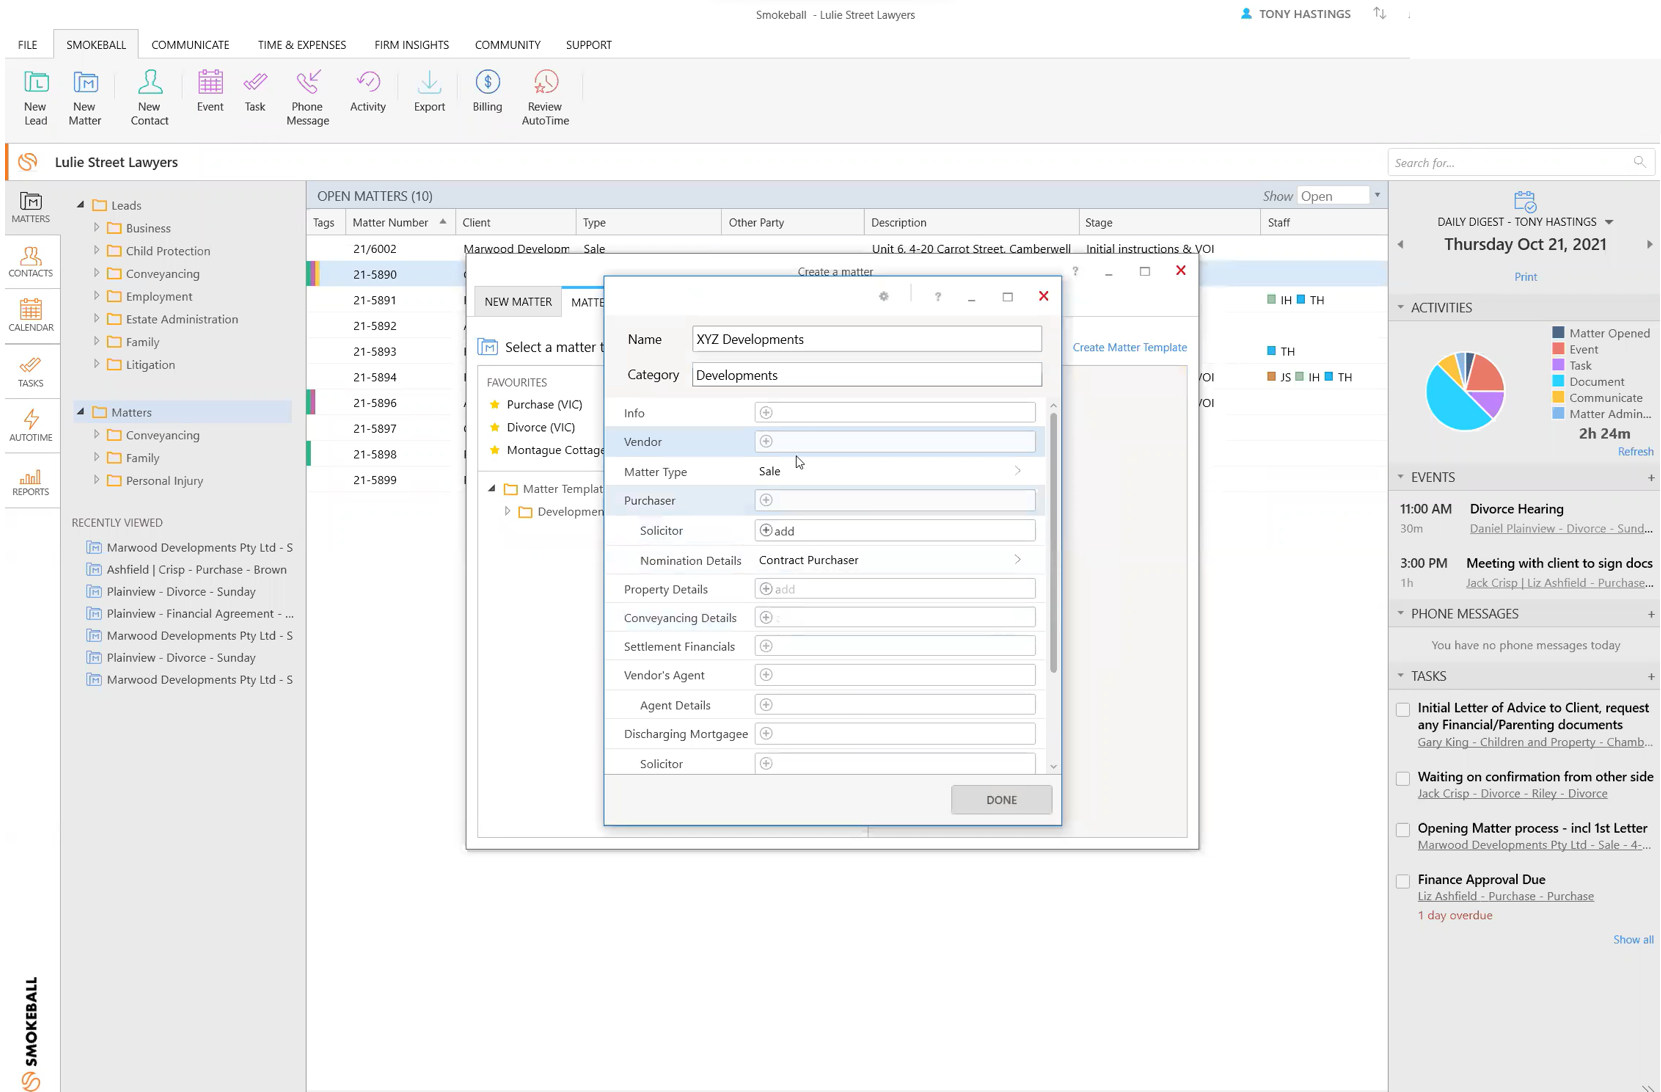Viewport: 1661px width, 1092px height.
Task: Click the Export icon
Action: (x=429, y=91)
